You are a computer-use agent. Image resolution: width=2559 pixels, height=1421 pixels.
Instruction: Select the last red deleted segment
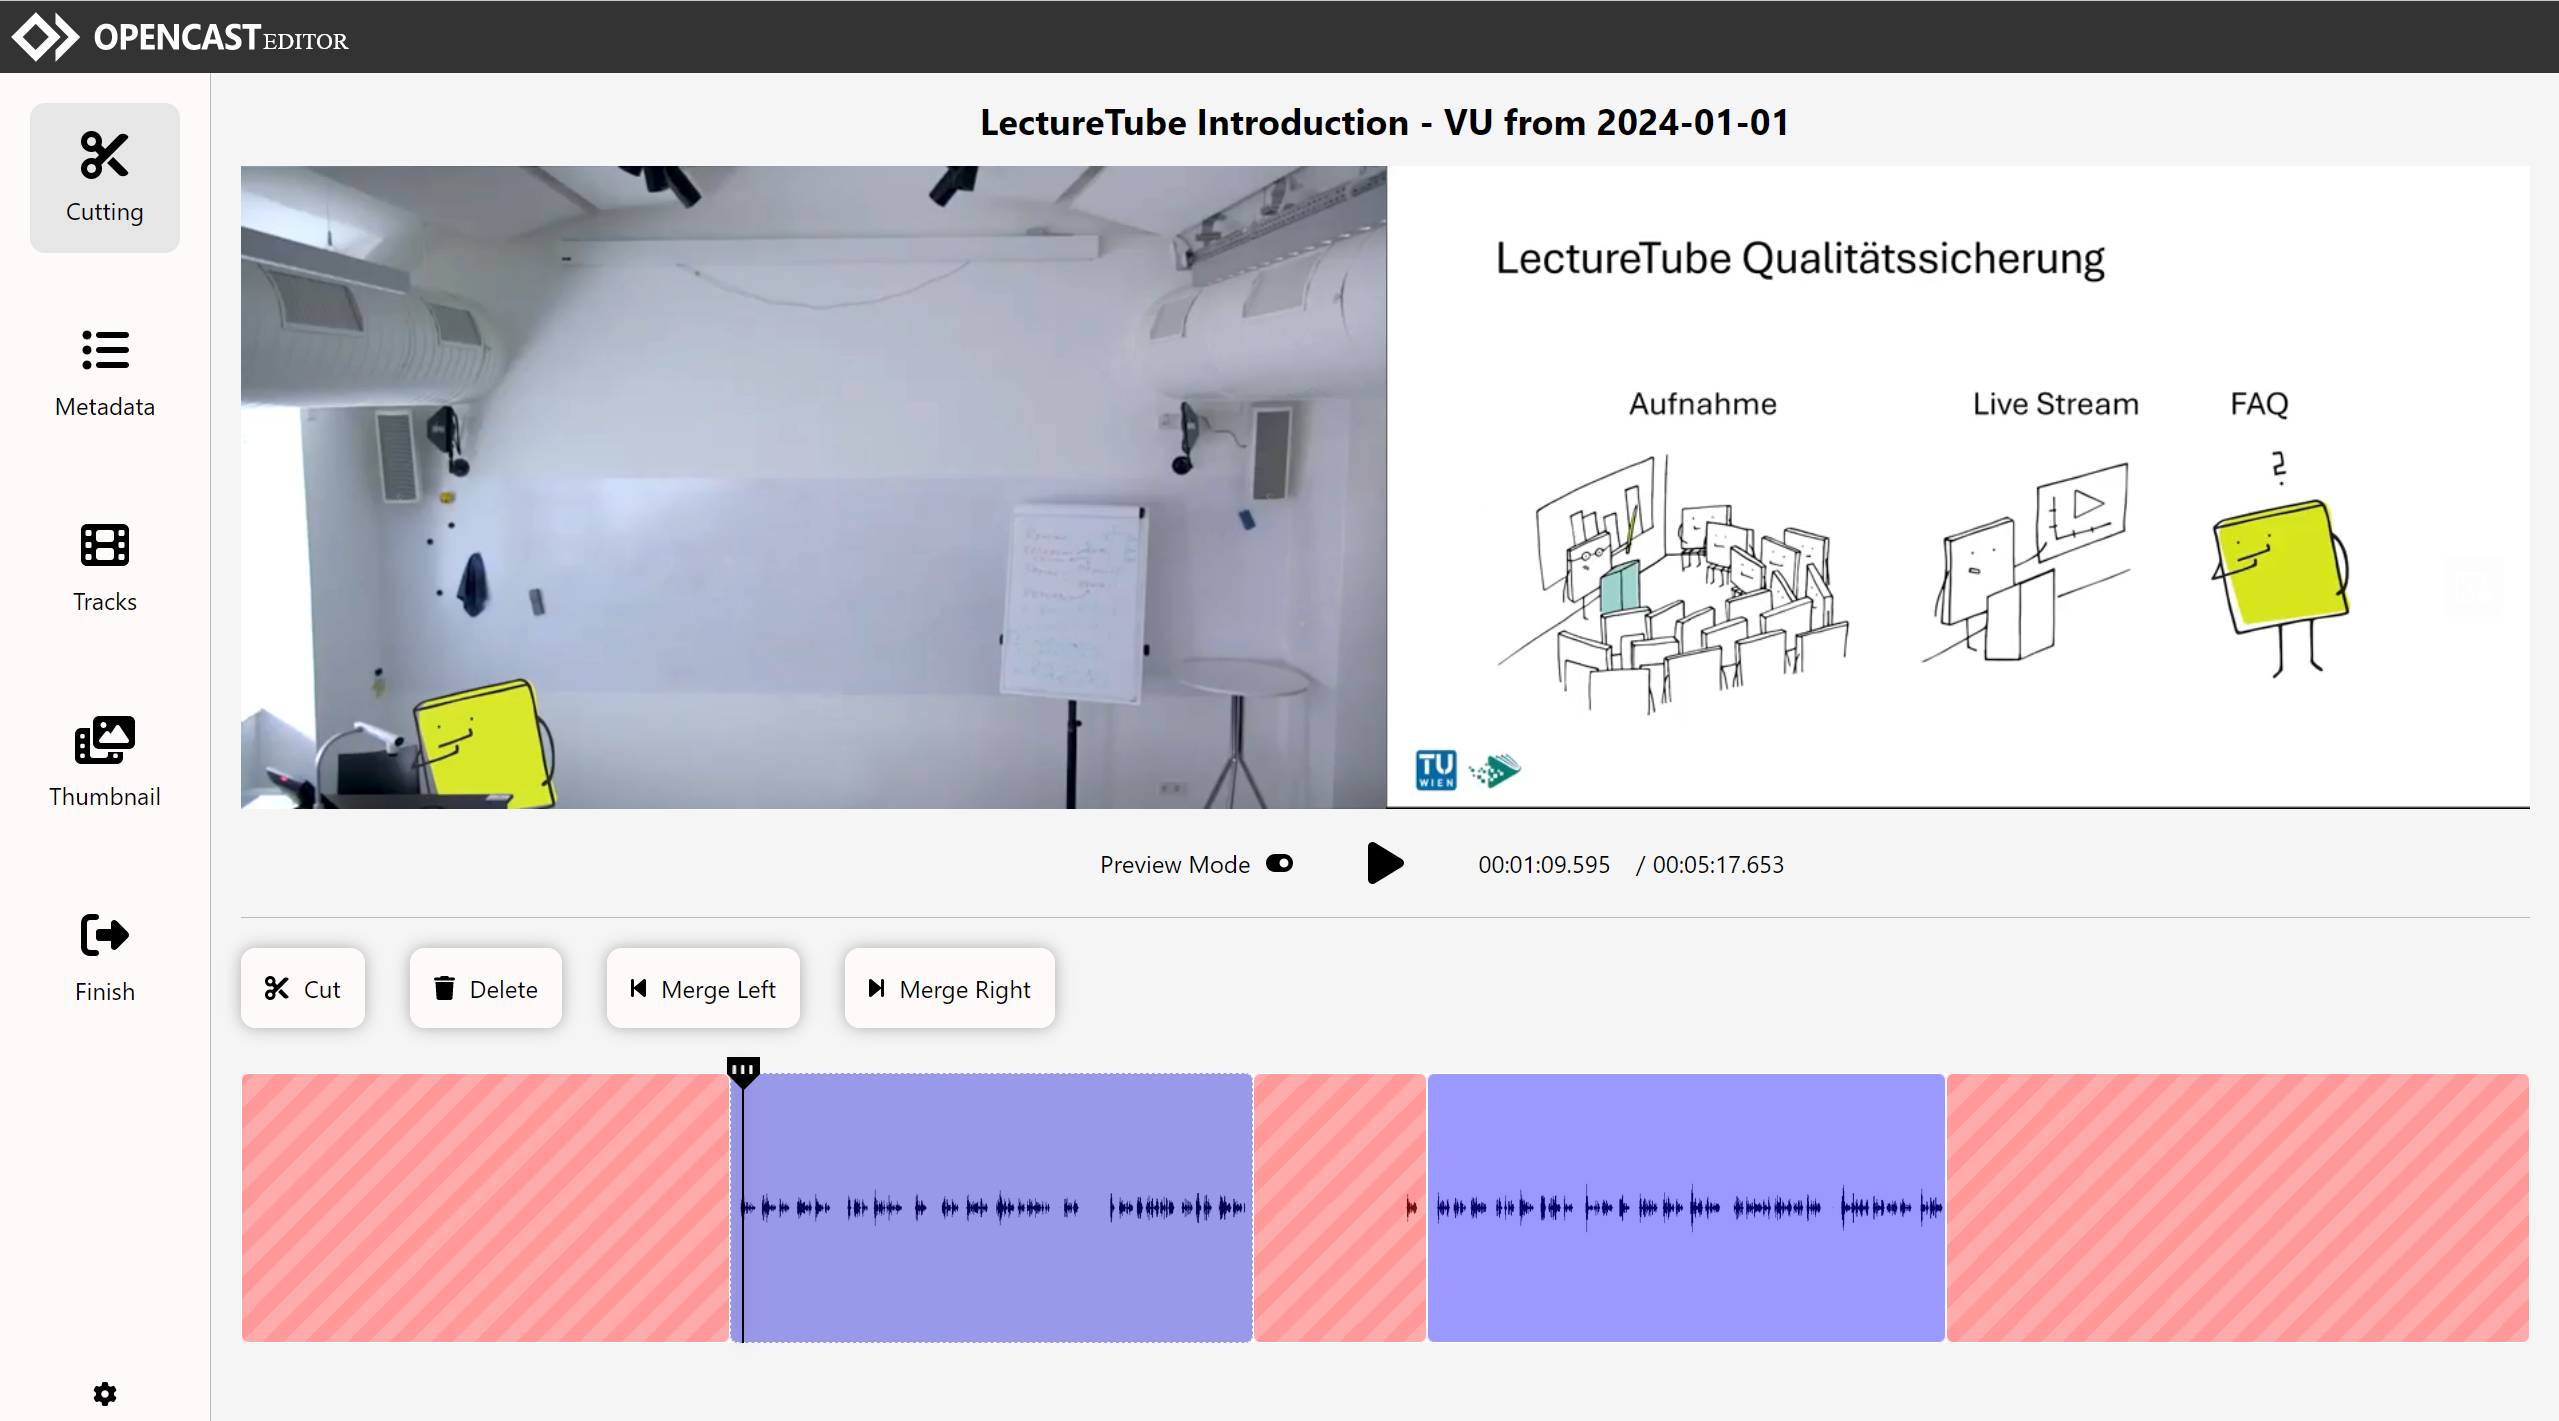click(2238, 1208)
